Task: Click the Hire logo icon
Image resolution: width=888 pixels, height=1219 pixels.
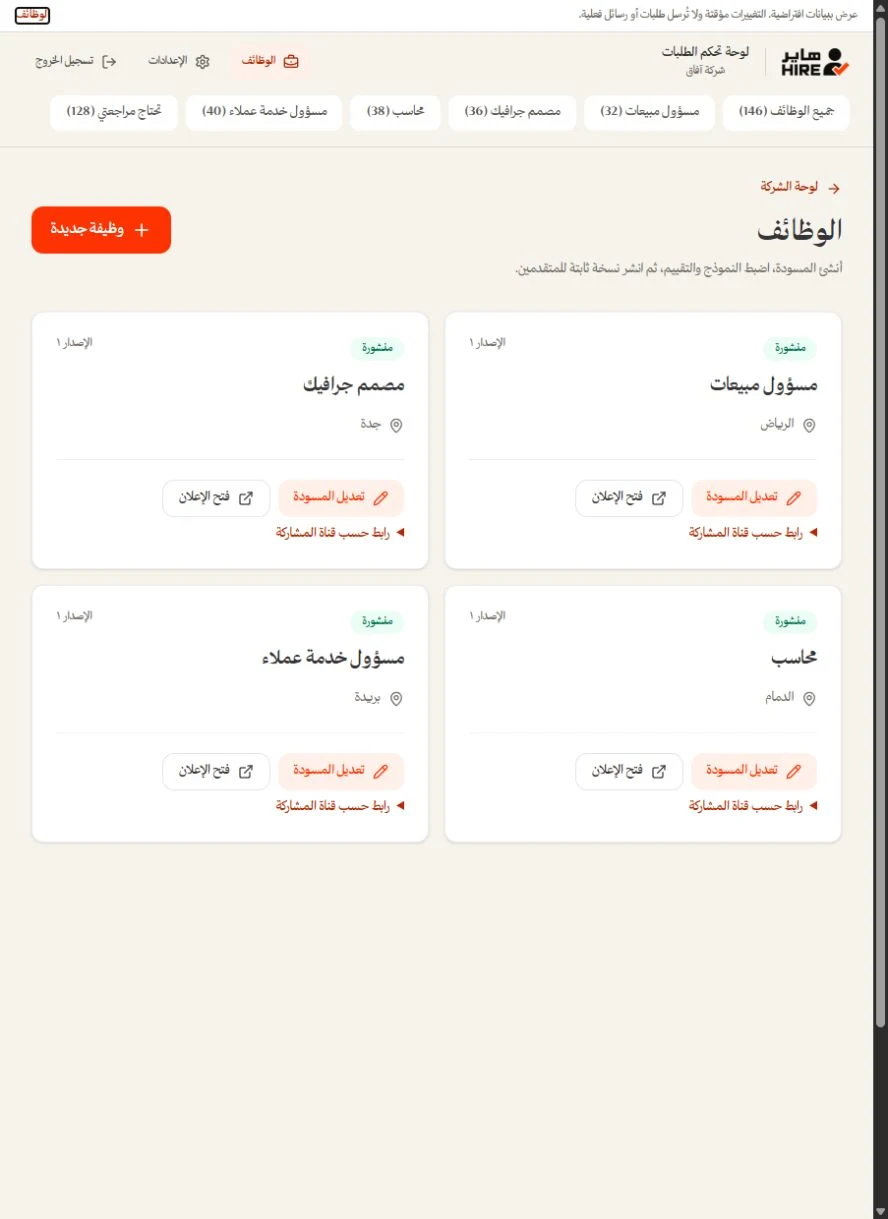Action: (x=815, y=62)
